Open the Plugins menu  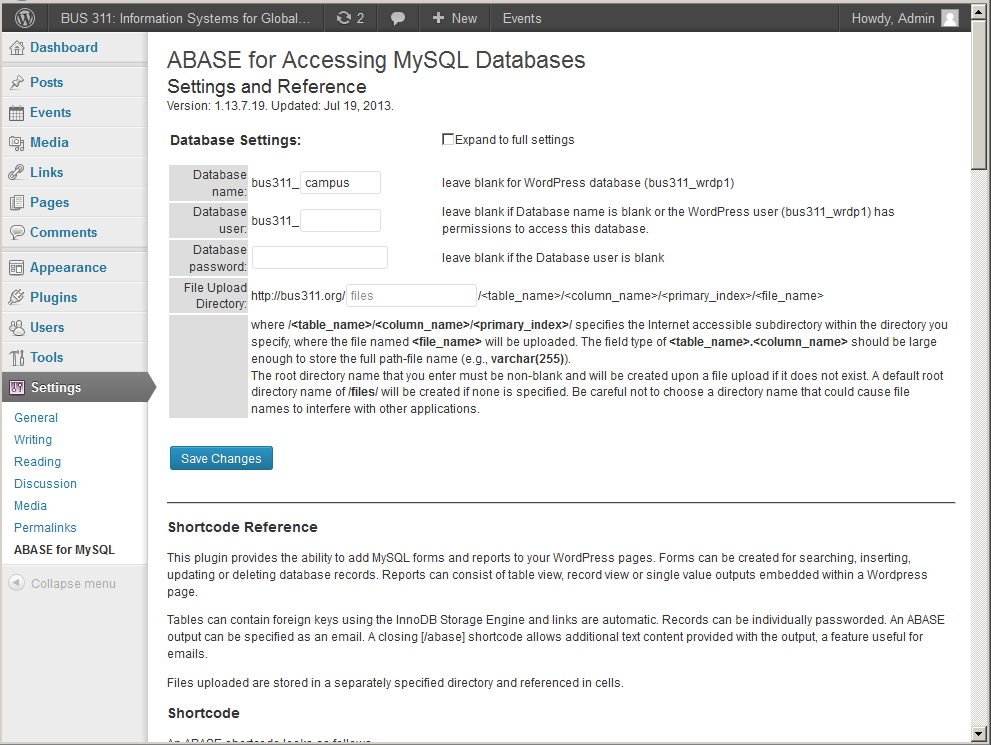(54, 298)
